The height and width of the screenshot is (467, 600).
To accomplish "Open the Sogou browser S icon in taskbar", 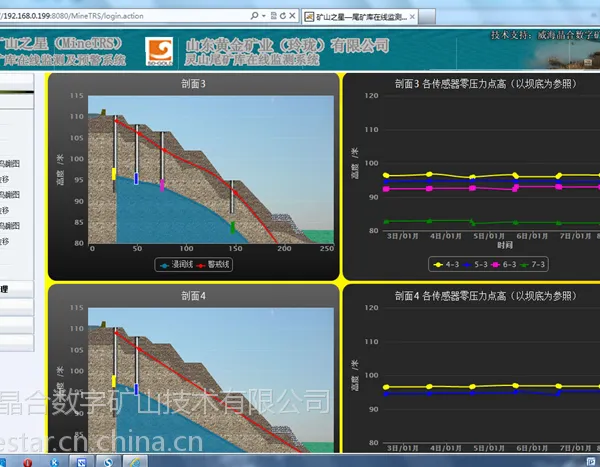I will pos(108,462).
